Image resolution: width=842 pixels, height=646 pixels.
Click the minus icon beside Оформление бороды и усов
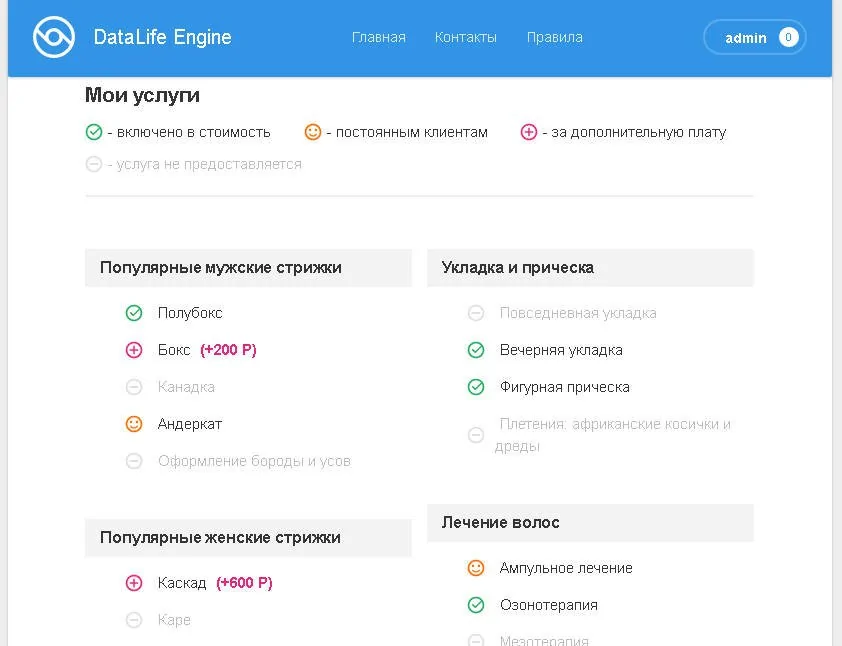tap(134, 461)
